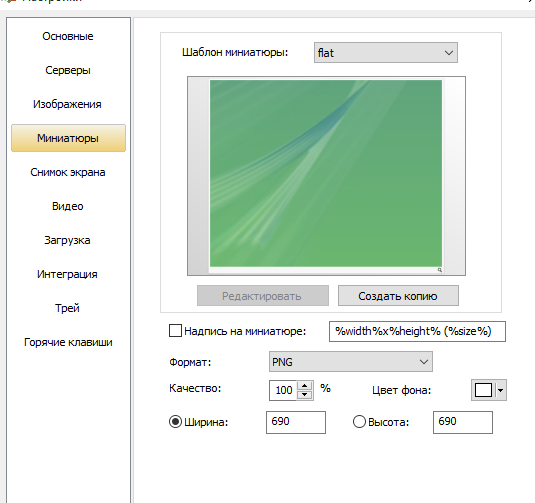The height and width of the screenshot is (503, 535).
Task: Open the Снимок экрана settings
Action: click(68, 172)
